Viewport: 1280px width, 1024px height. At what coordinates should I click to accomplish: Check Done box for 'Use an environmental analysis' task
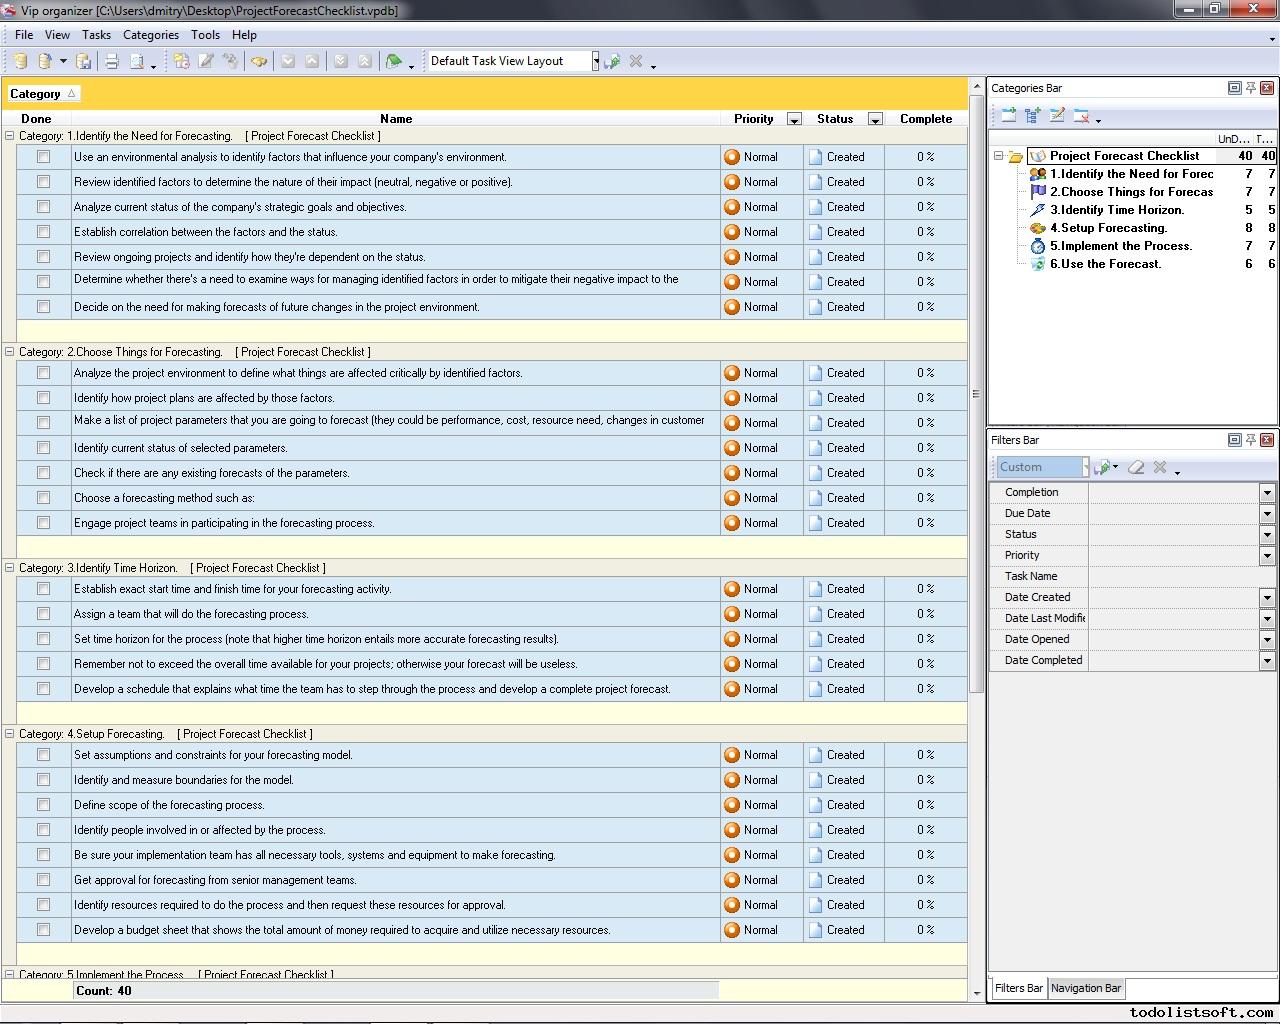coord(43,157)
